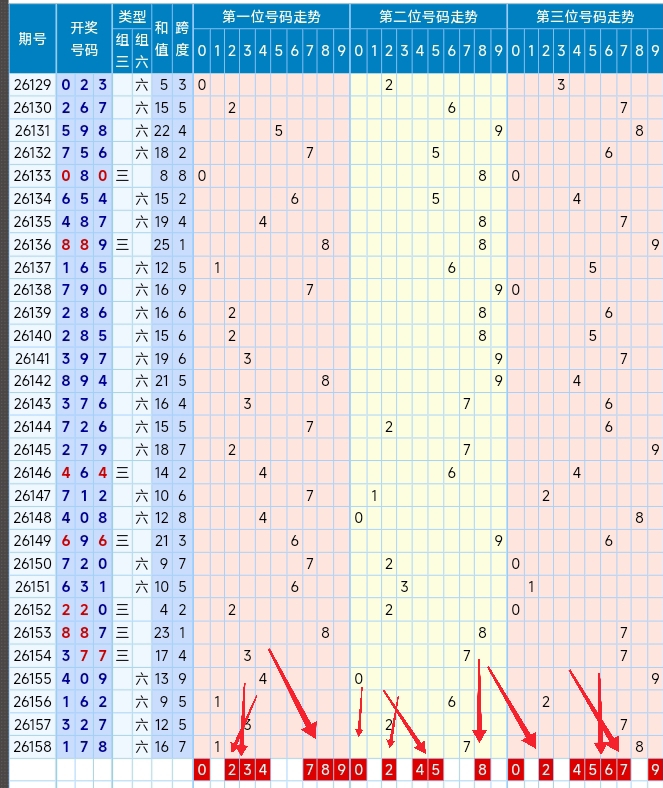Click third-position trend 1 in row 26151
Screen dimensions: 663x788
coord(531,587)
